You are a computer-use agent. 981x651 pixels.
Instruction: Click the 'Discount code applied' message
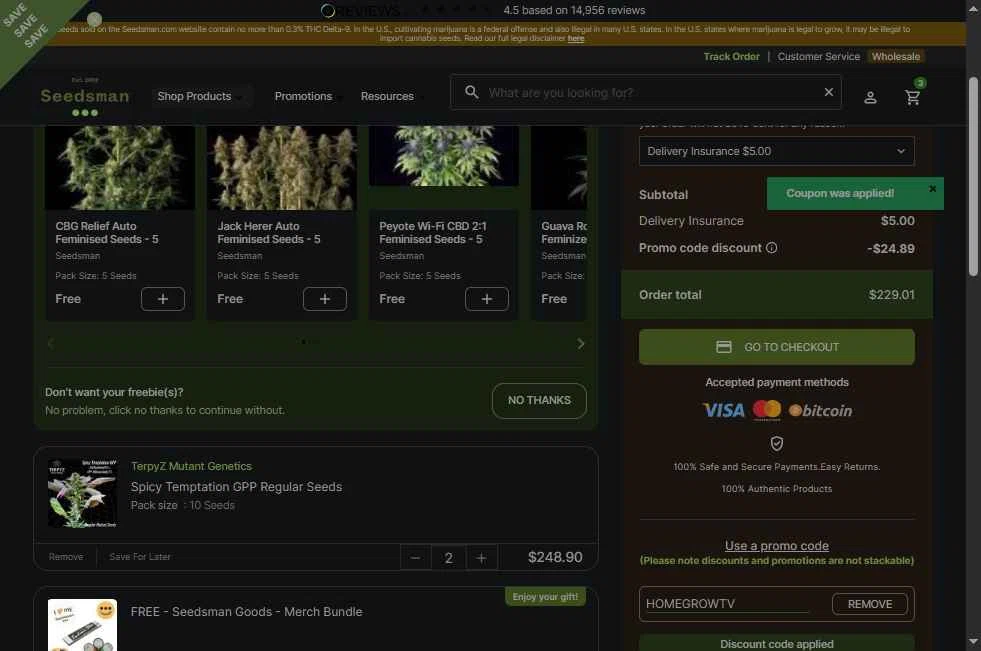tap(776, 643)
